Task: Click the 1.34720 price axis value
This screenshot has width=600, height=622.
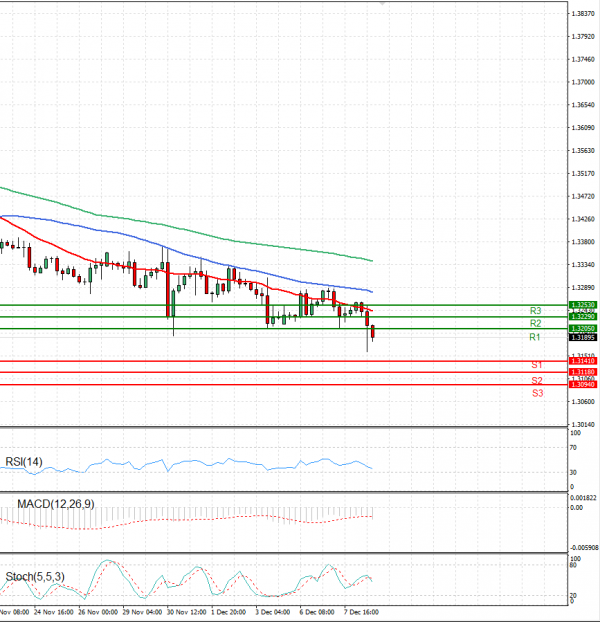Action: [583, 196]
